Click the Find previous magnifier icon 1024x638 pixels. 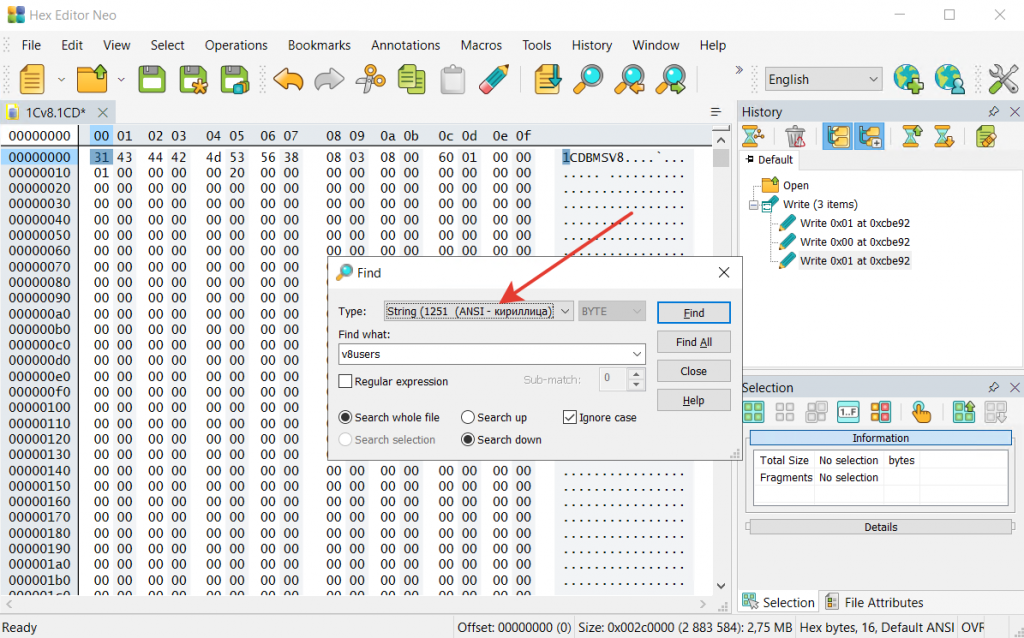coord(630,80)
